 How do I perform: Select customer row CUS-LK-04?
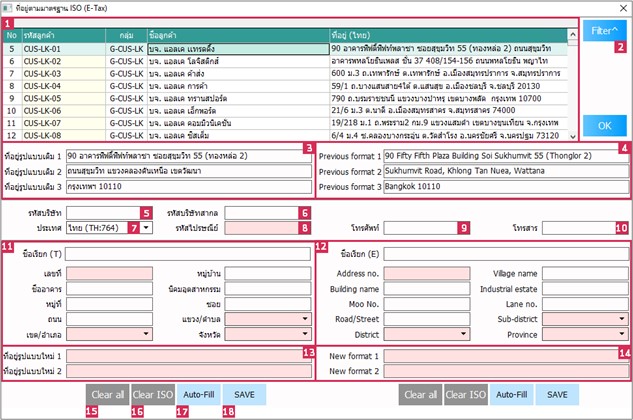pos(285,86)
